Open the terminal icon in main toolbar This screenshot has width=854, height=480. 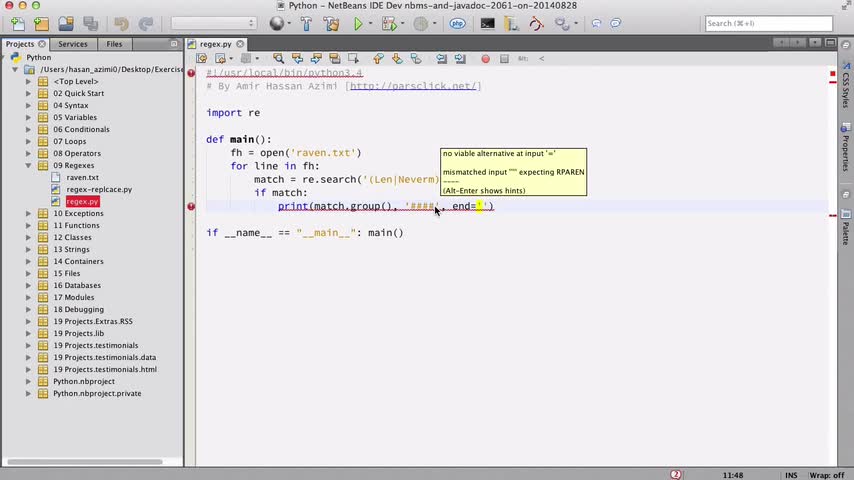(487, 23)
